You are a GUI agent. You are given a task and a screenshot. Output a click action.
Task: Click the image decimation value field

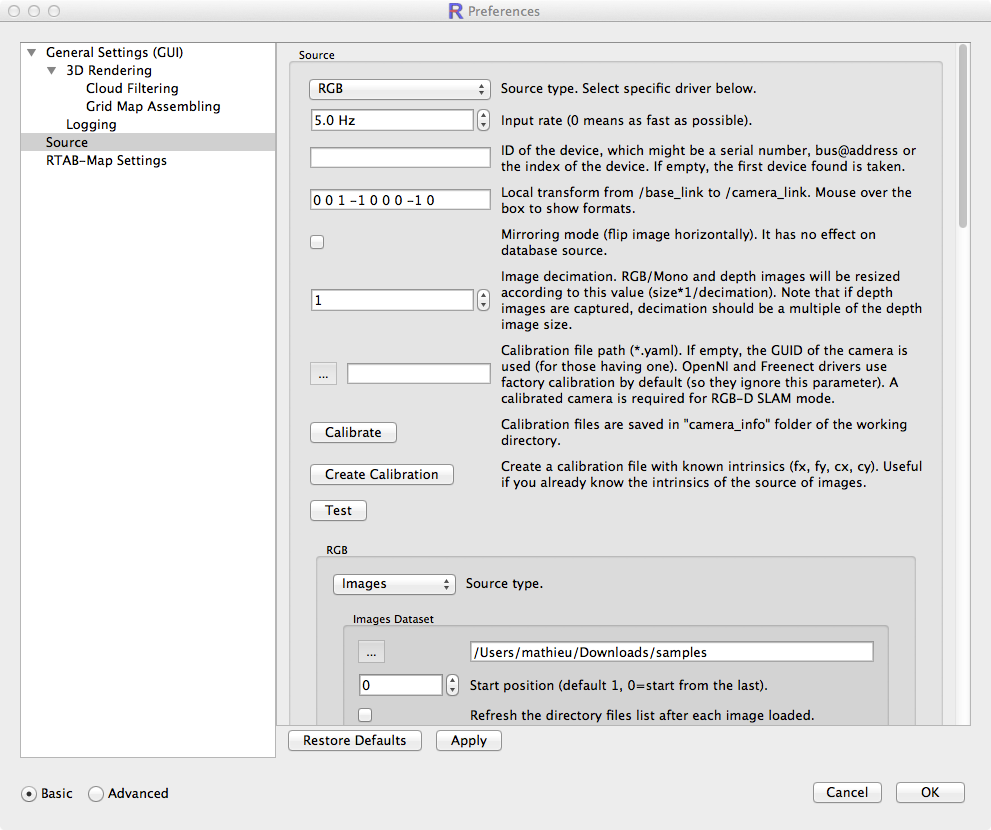pyautogui.click(x=392, y=300)
